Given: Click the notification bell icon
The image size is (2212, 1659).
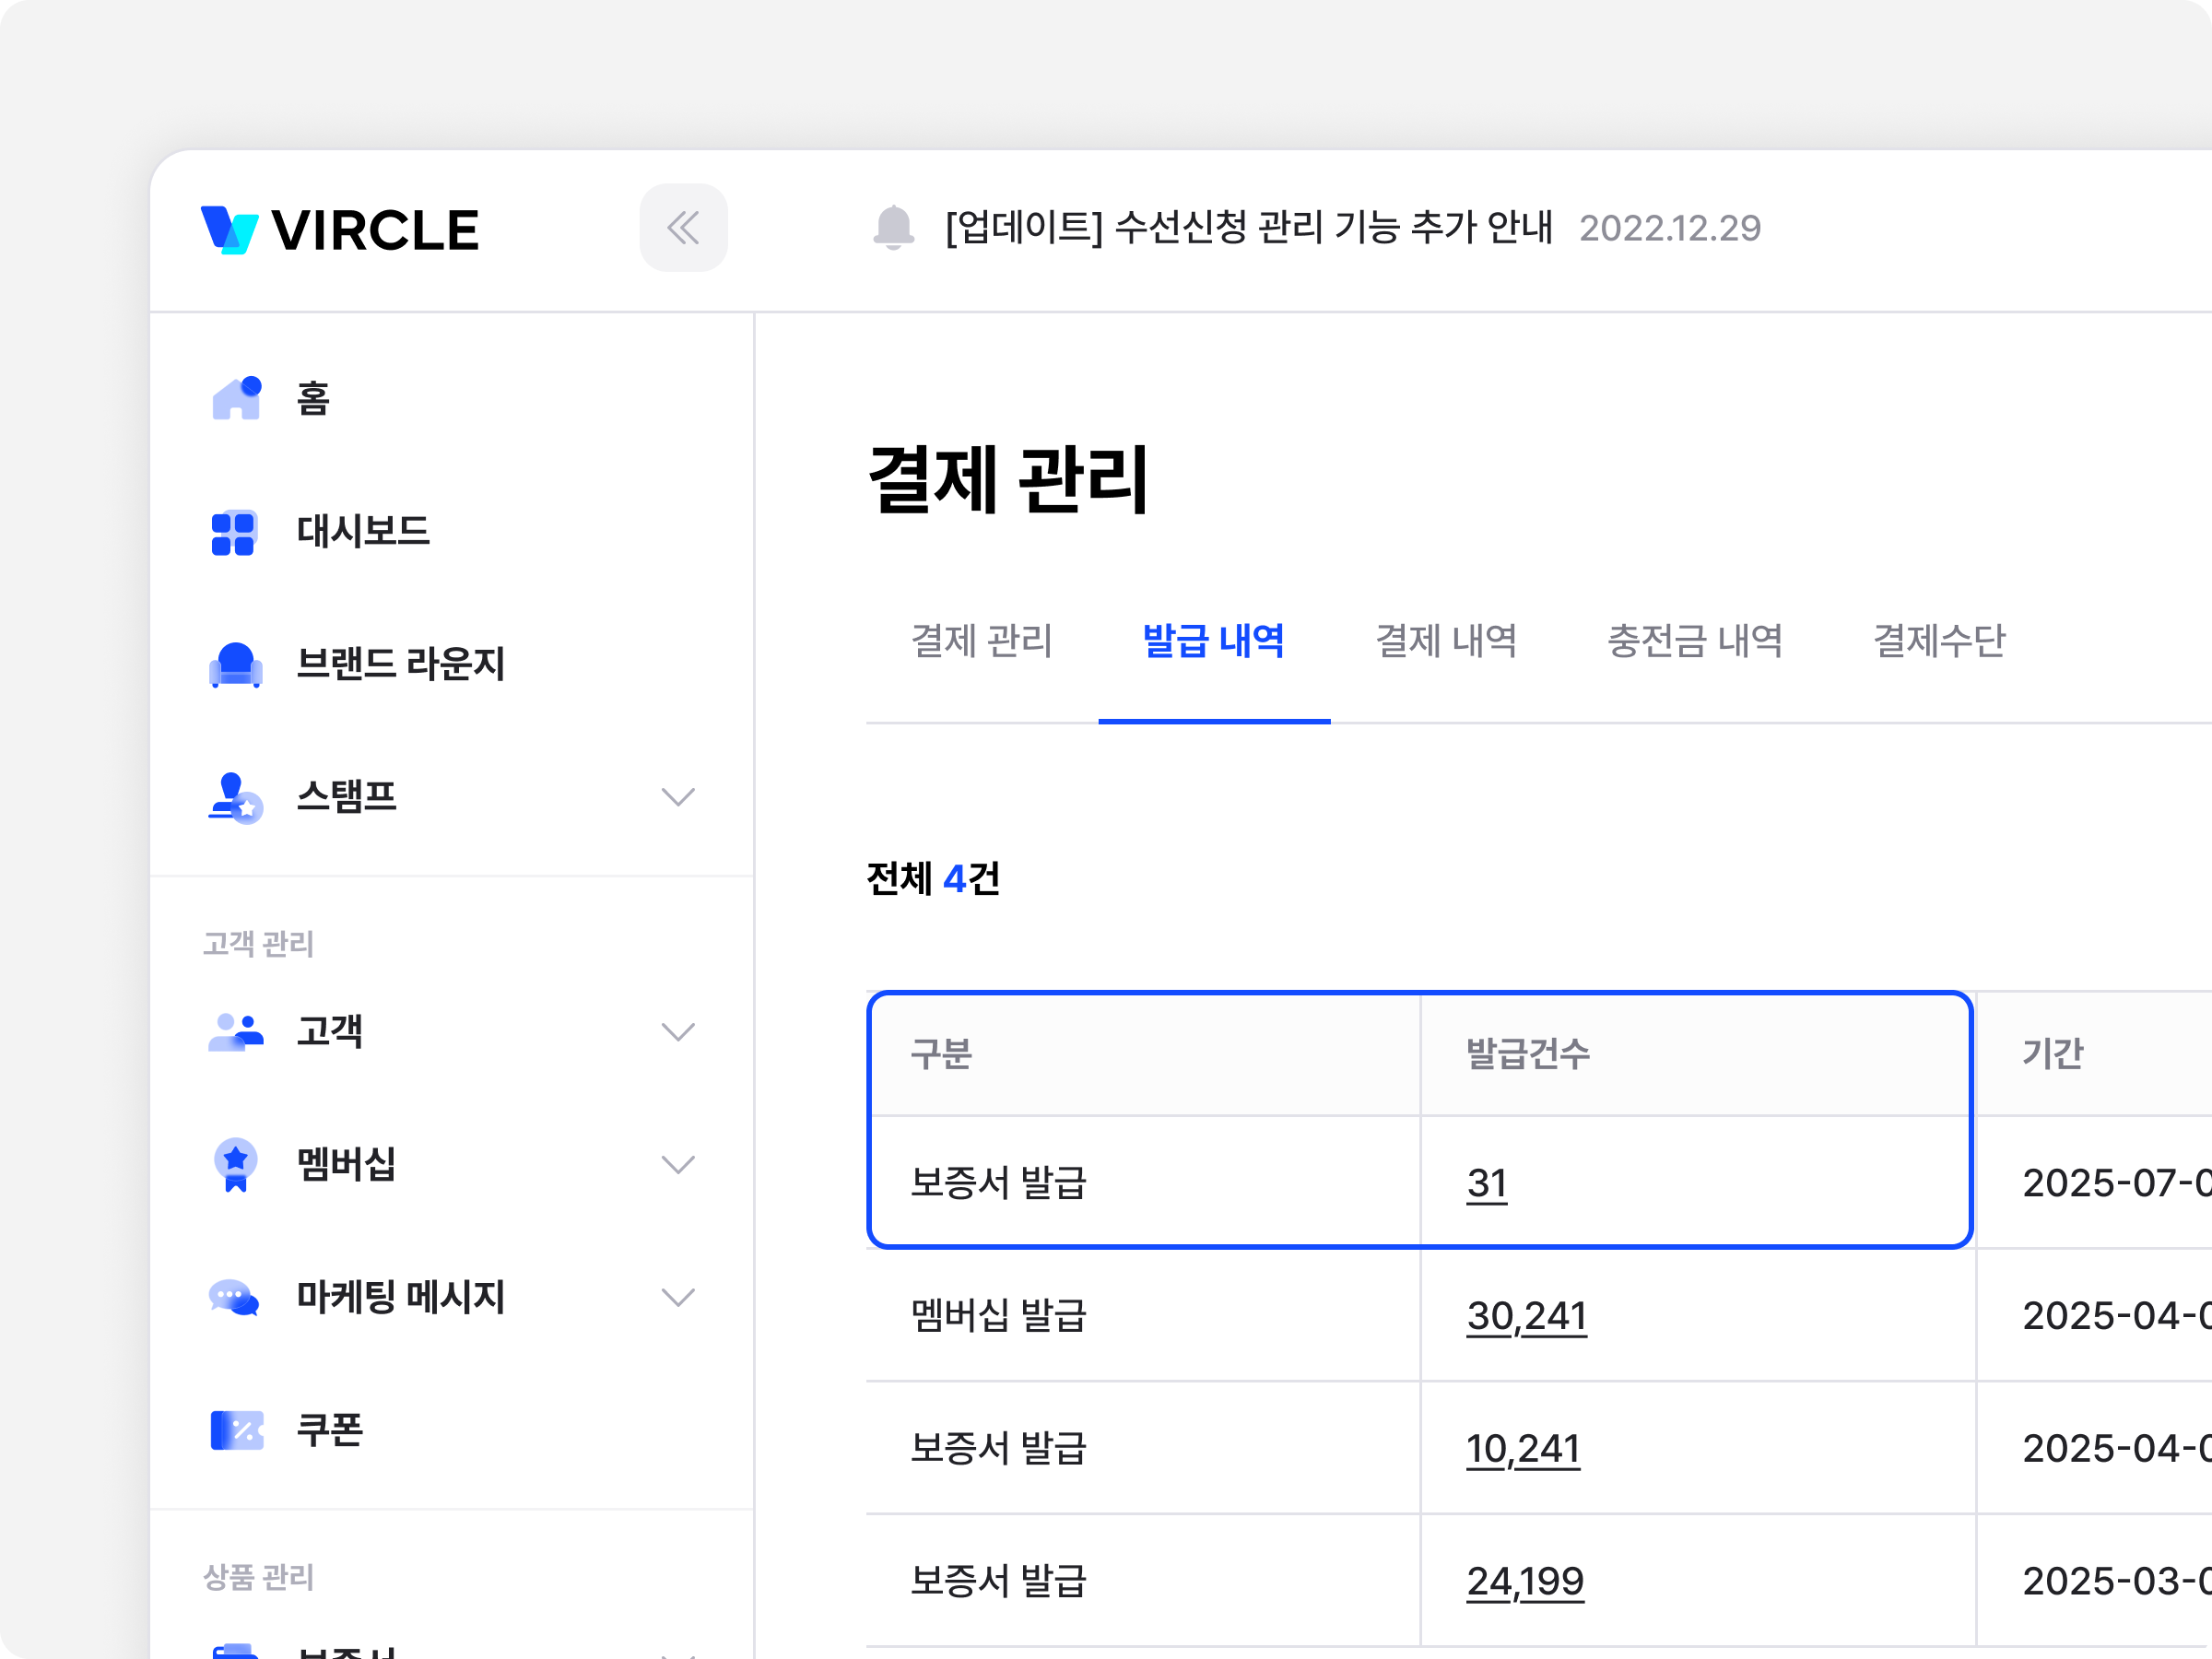Looking at the screenshot, I should 893,228.
